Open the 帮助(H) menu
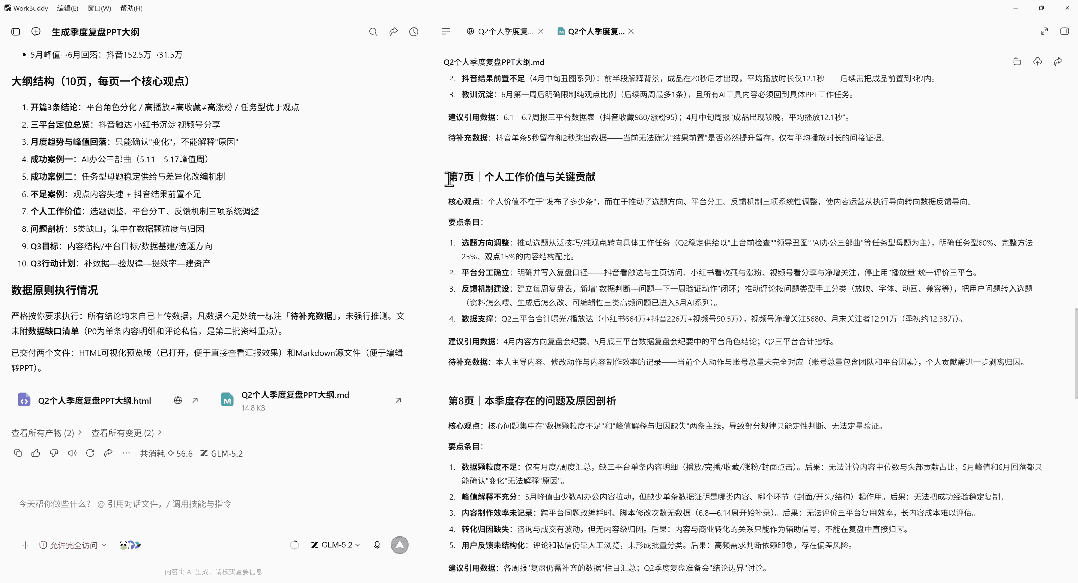 point(131,8)
